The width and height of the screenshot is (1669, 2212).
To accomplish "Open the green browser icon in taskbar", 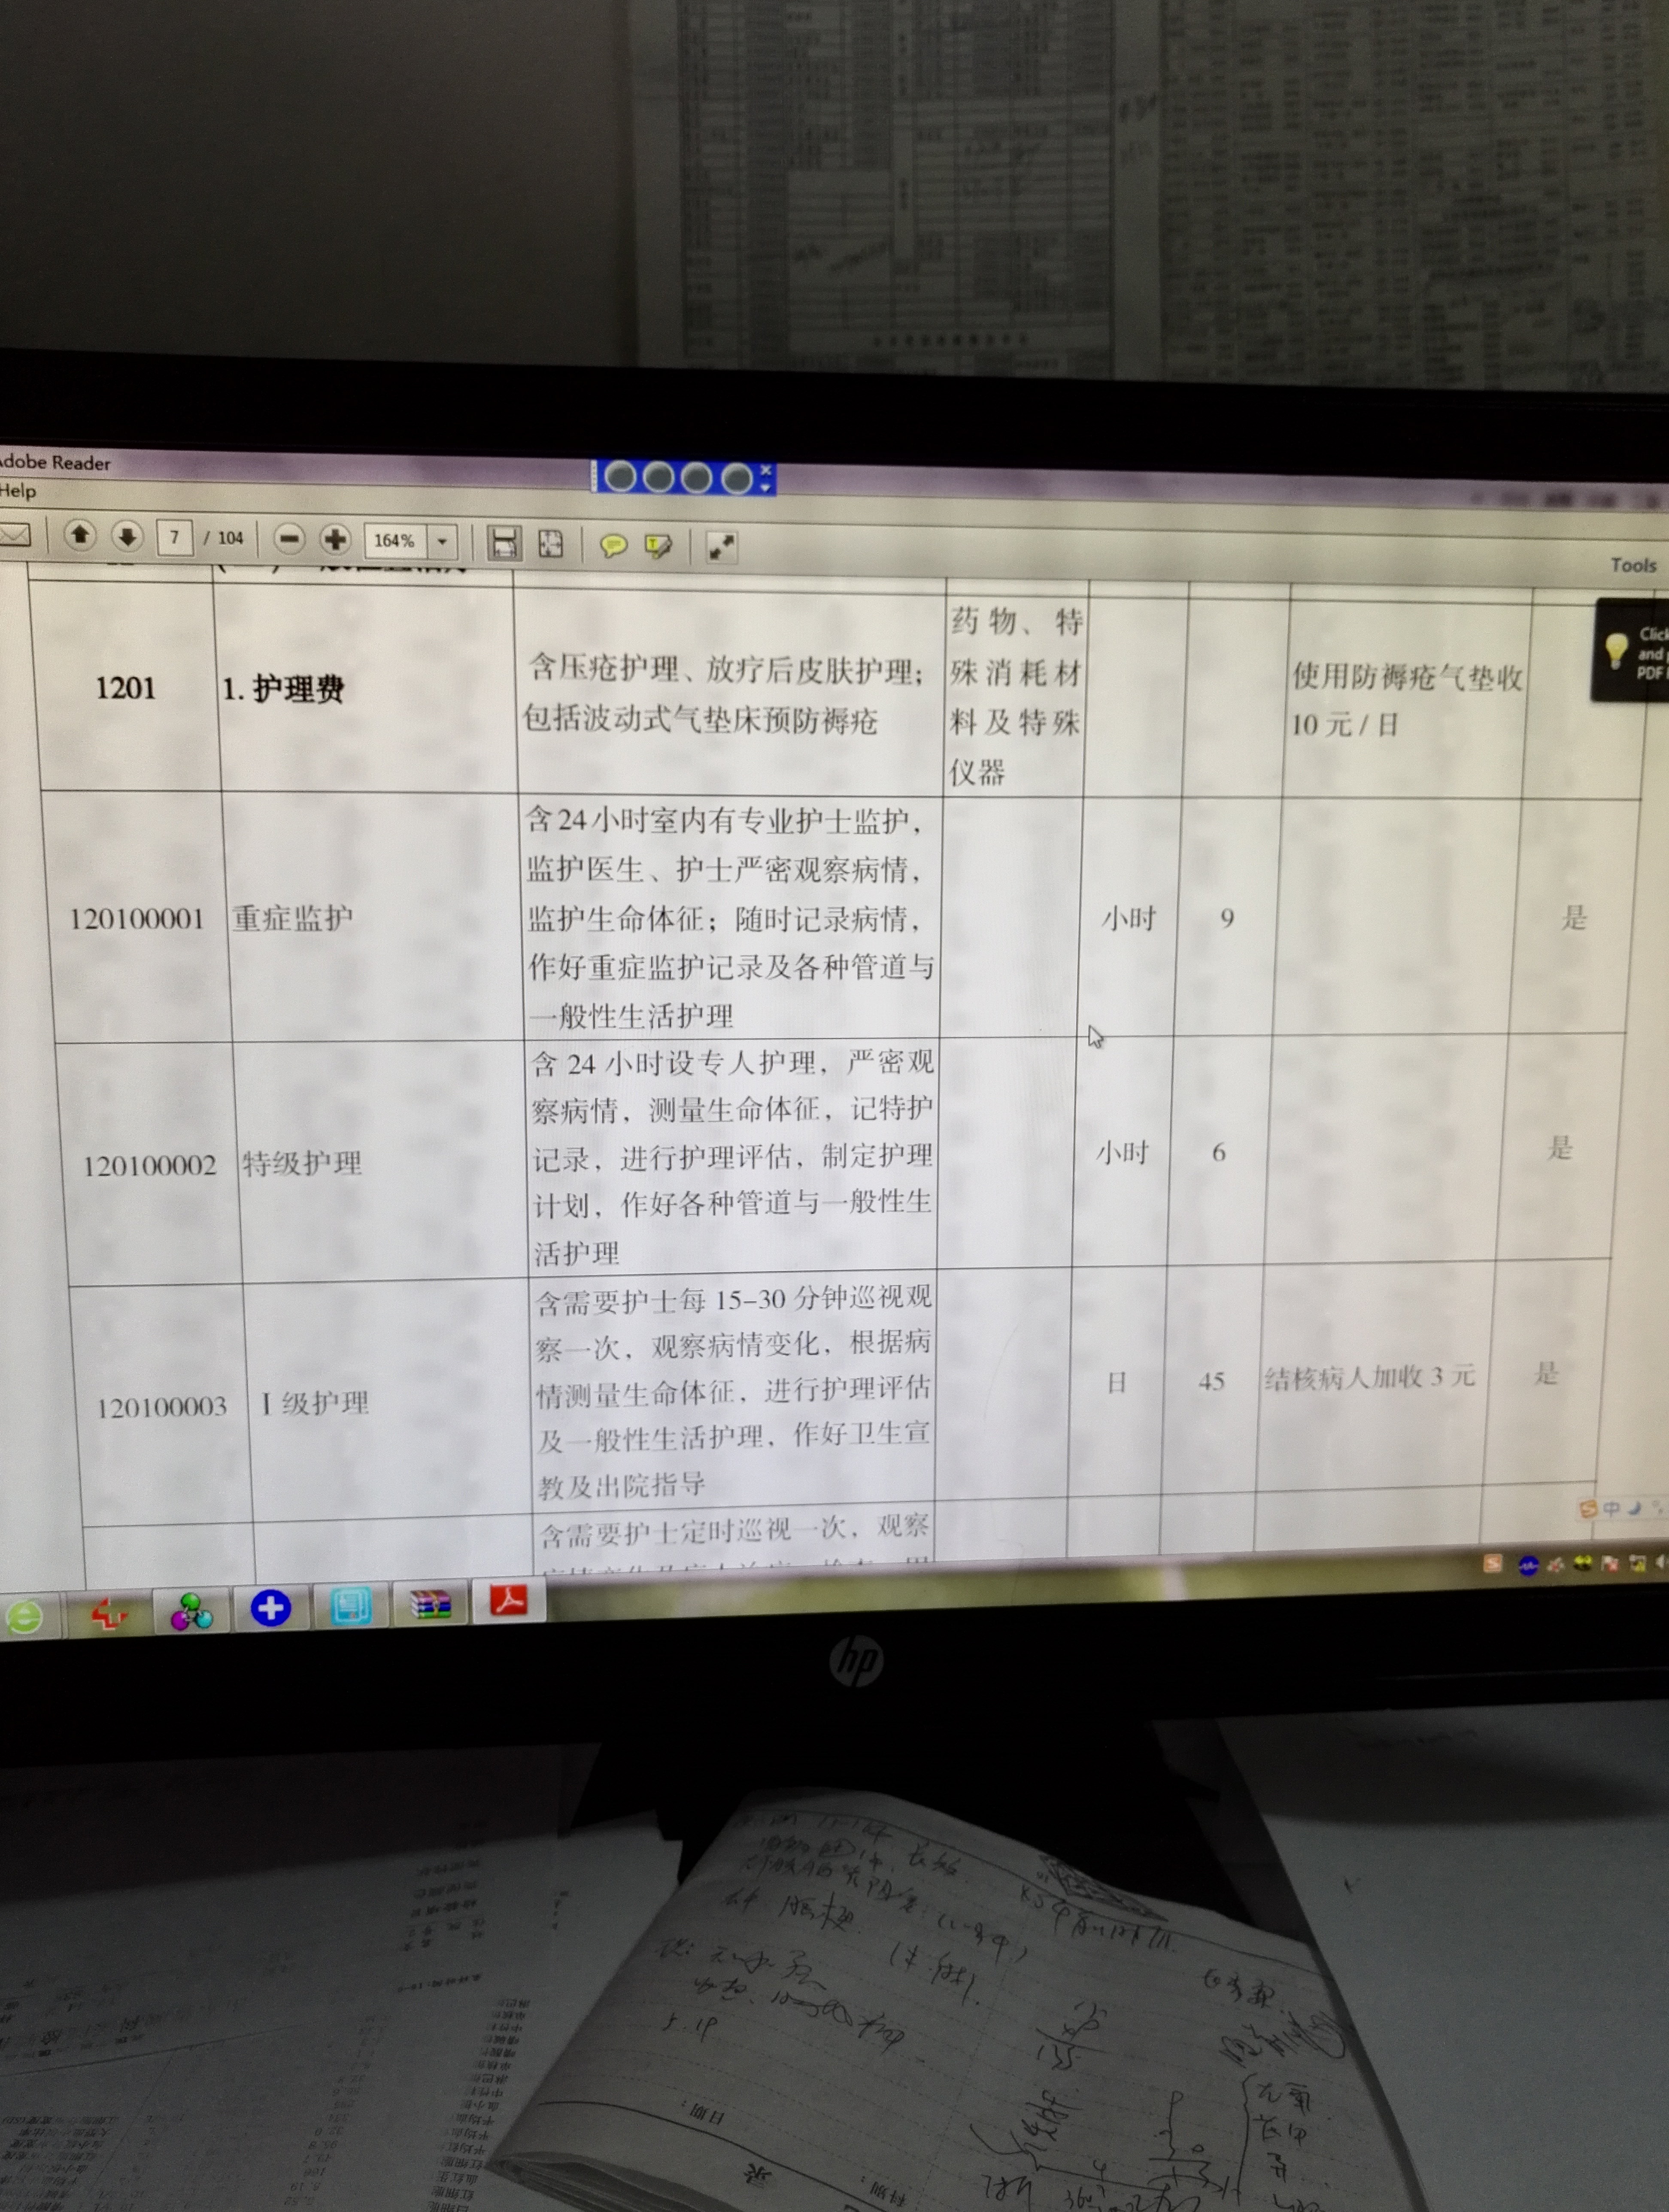I will tap(24, 1616).
